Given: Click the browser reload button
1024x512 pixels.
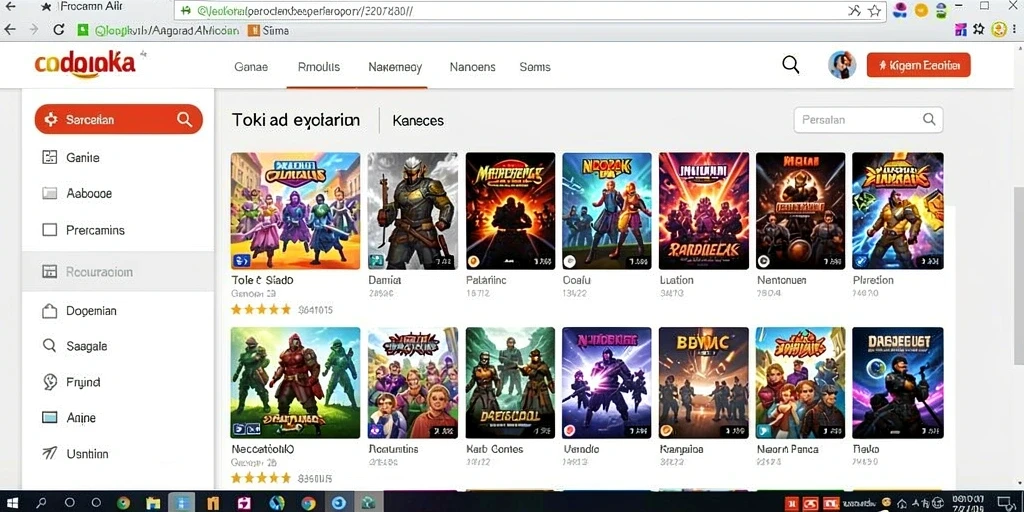Looking at the screenshot, I should click(59, 30).
